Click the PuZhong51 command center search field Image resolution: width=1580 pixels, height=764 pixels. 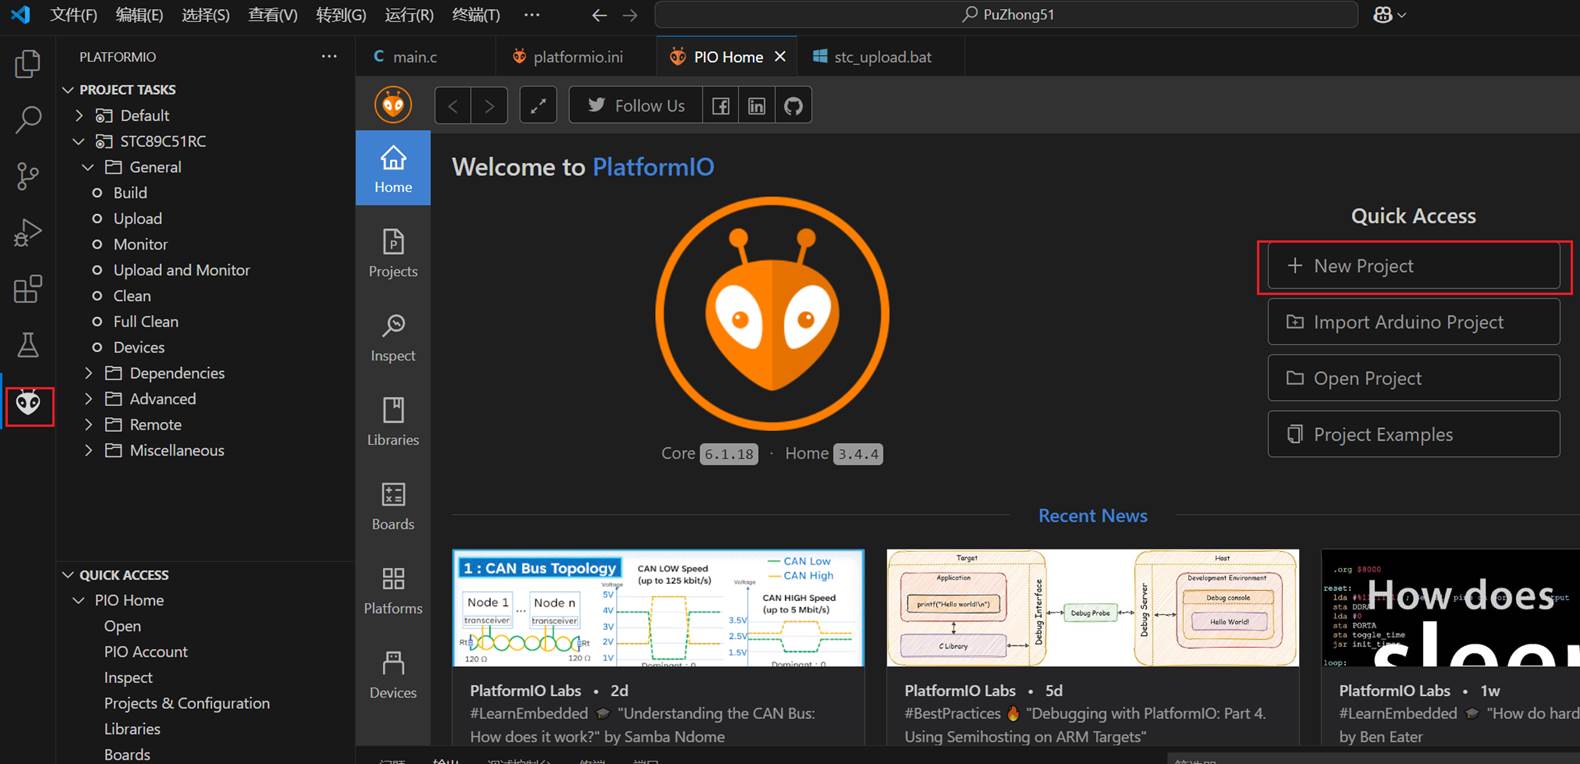1006,15
